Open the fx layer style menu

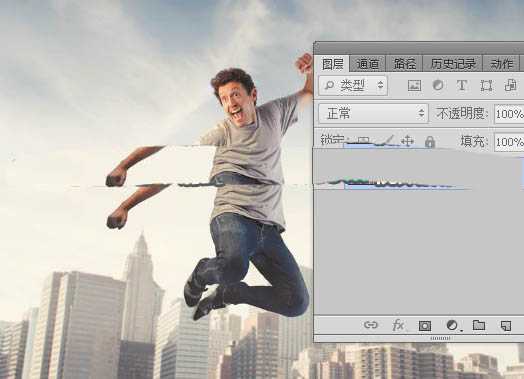click(x=398, y=325)
